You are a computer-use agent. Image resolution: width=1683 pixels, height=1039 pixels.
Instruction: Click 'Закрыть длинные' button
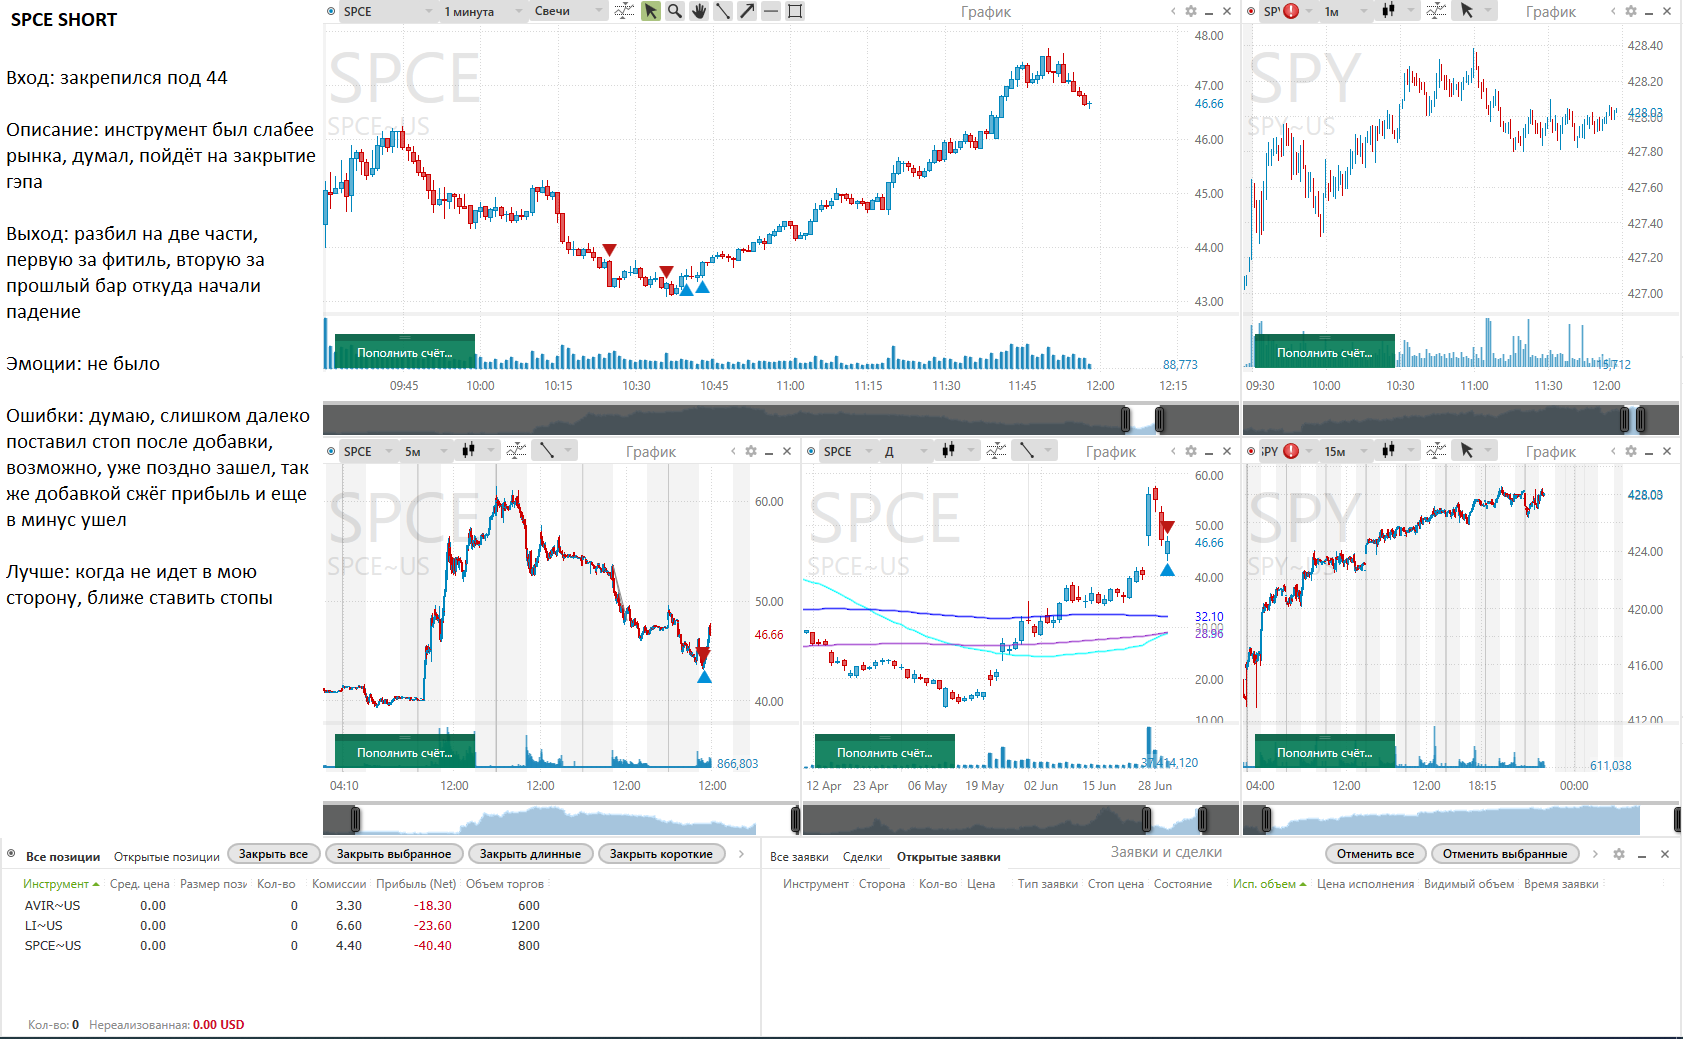point(530,854)
